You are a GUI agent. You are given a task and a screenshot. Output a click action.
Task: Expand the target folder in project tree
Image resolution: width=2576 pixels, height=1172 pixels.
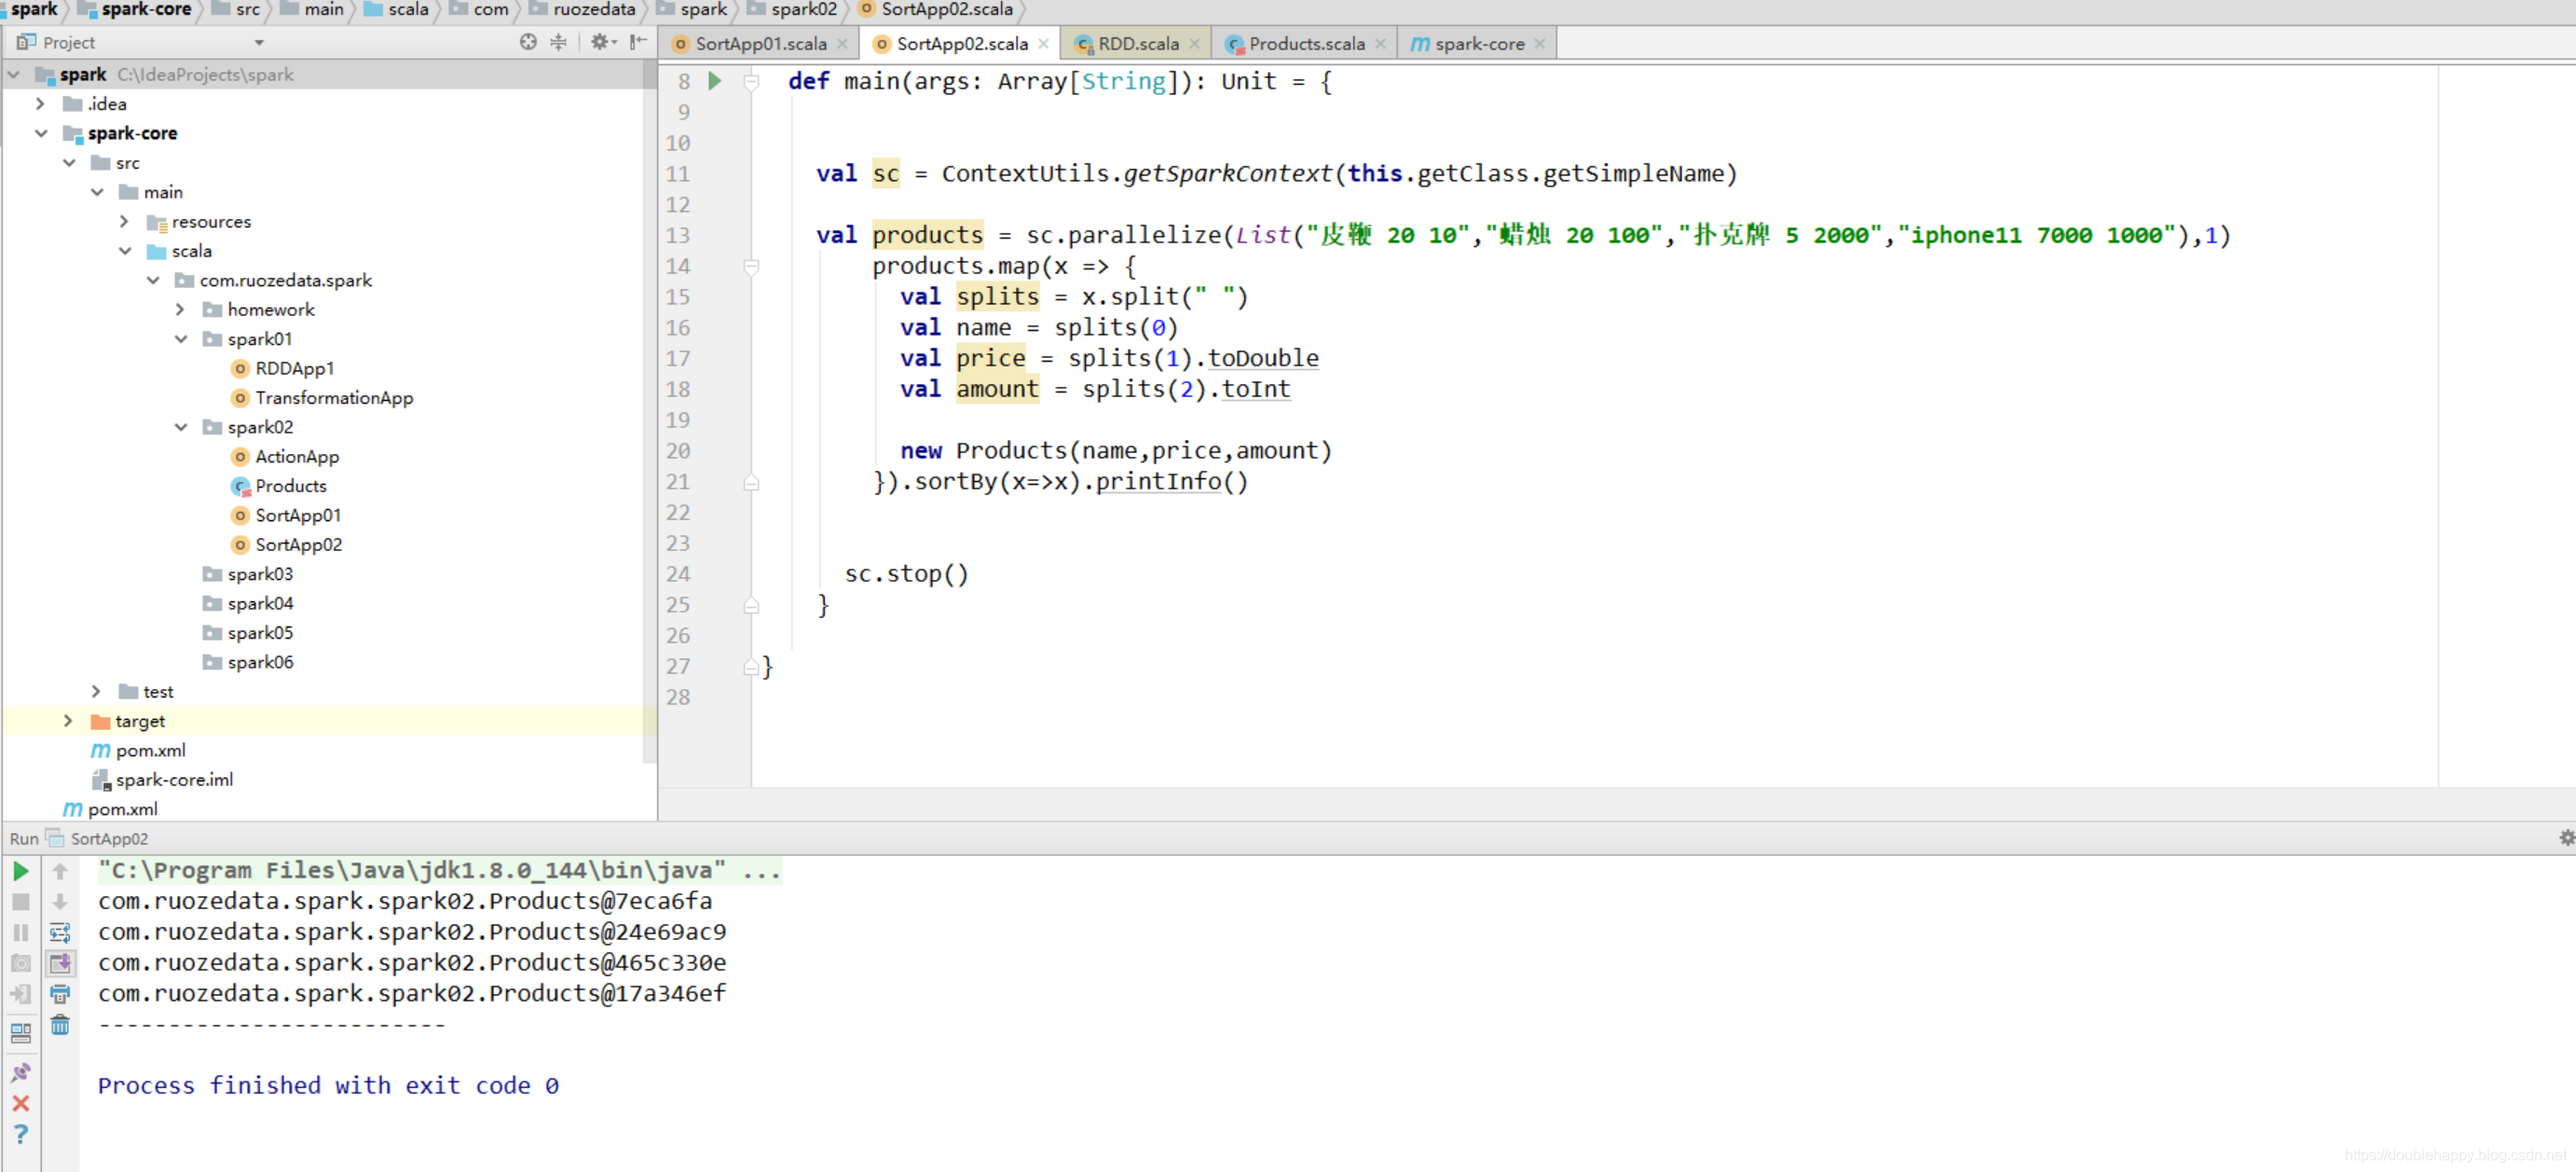(x=64, y=720)
